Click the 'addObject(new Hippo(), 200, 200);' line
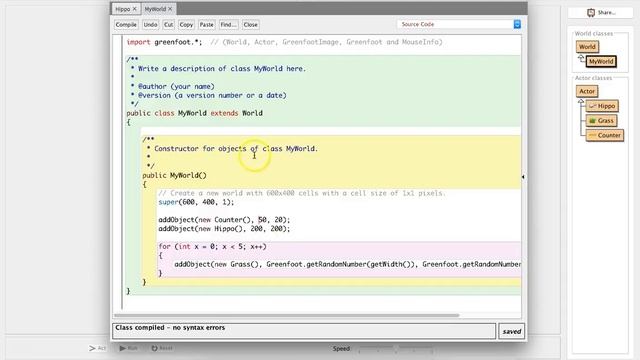The image size is (640, 360). pos(224,229)
